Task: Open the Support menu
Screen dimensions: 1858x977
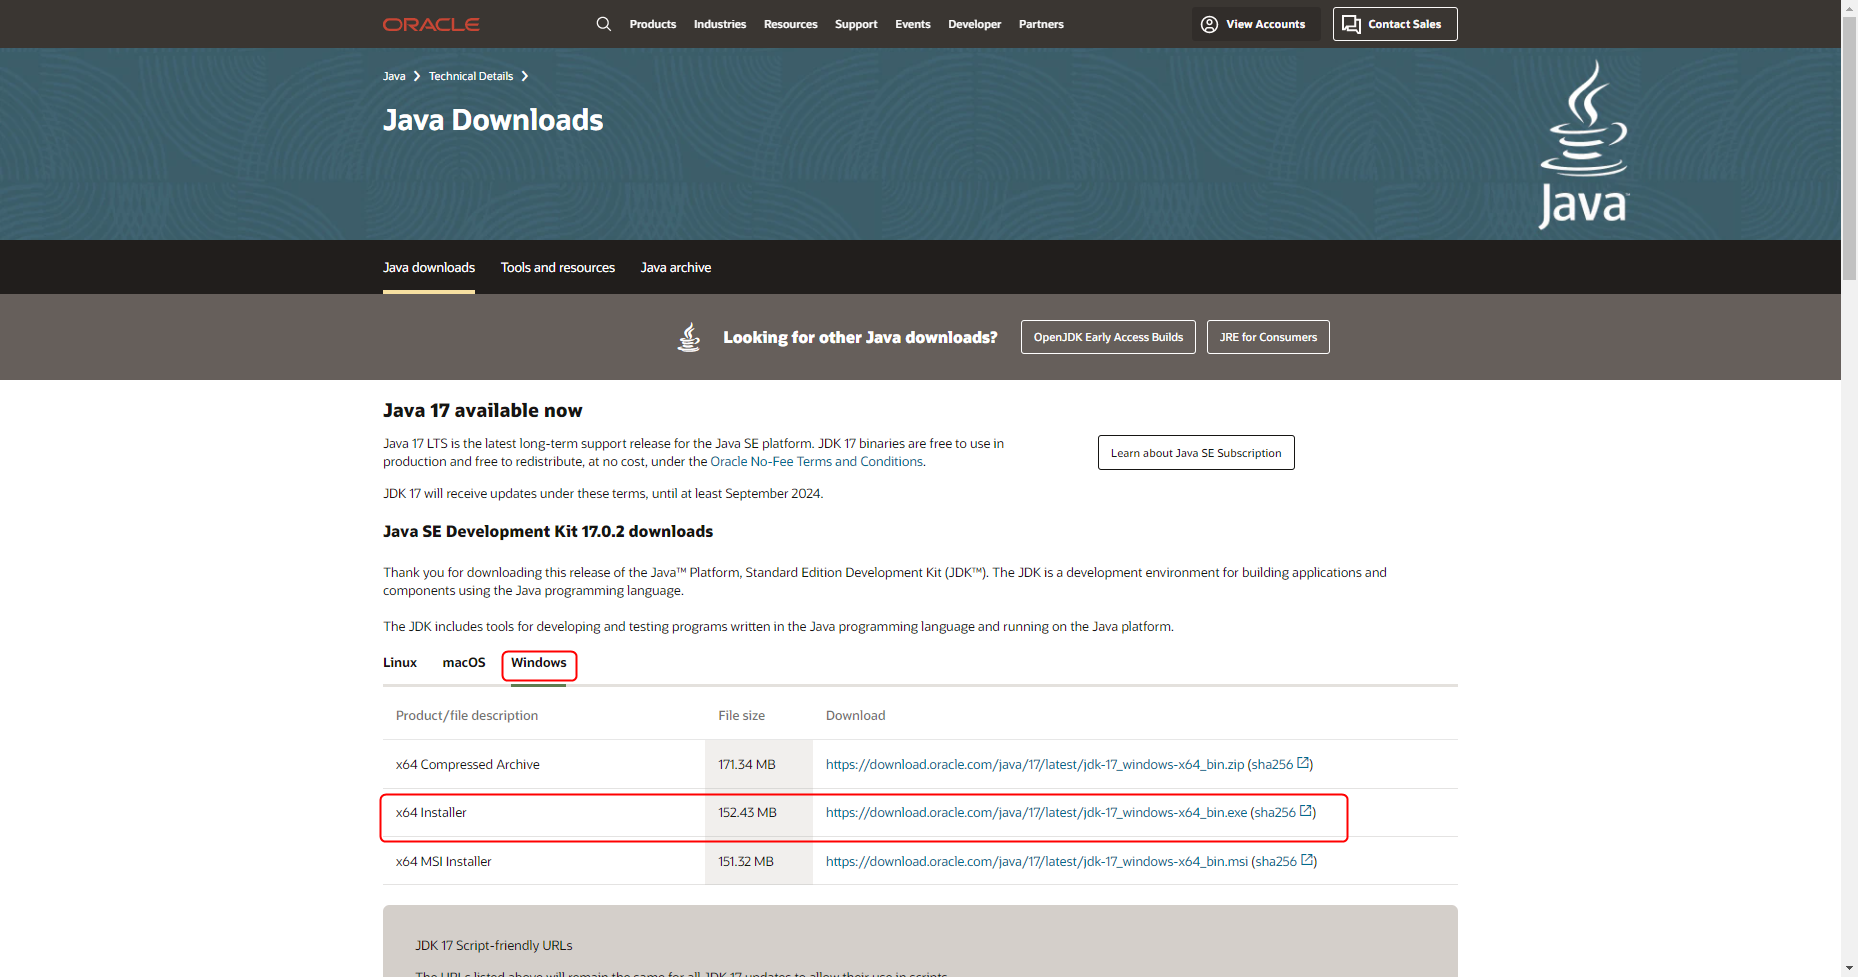Action: click(x=856, y=24)
